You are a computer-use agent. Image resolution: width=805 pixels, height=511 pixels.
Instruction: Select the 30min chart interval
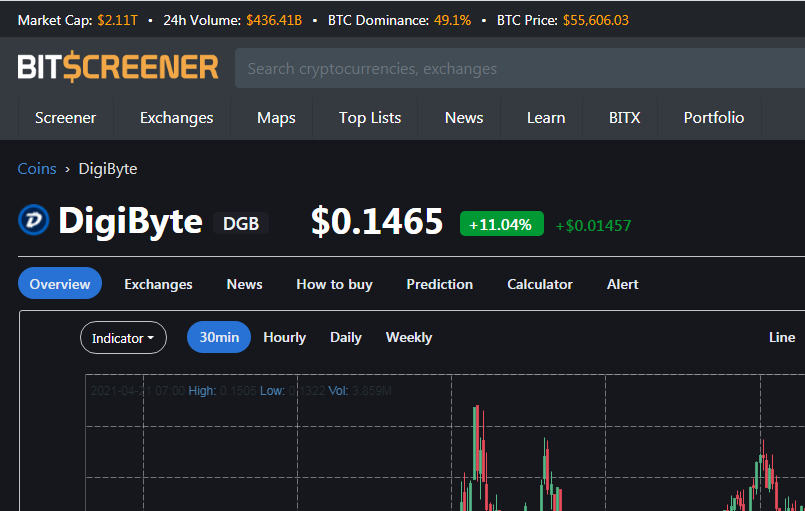[x=219, y=337]
